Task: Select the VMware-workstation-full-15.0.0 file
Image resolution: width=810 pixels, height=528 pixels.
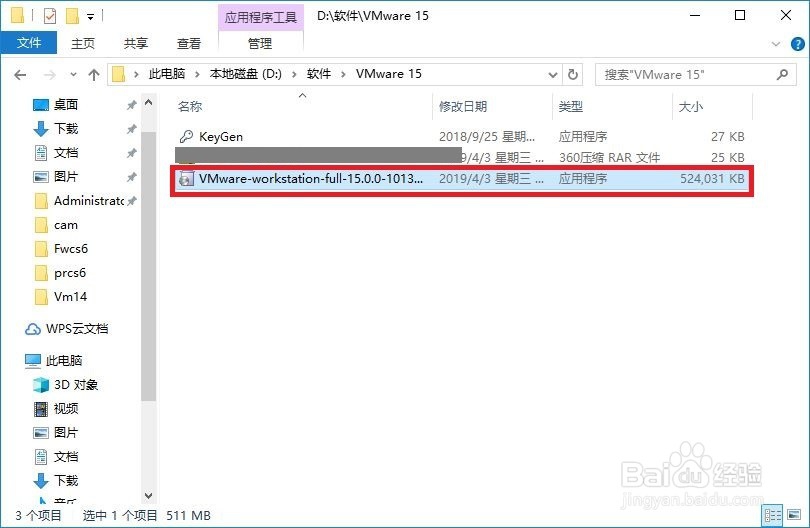Action: pos(462,179)
